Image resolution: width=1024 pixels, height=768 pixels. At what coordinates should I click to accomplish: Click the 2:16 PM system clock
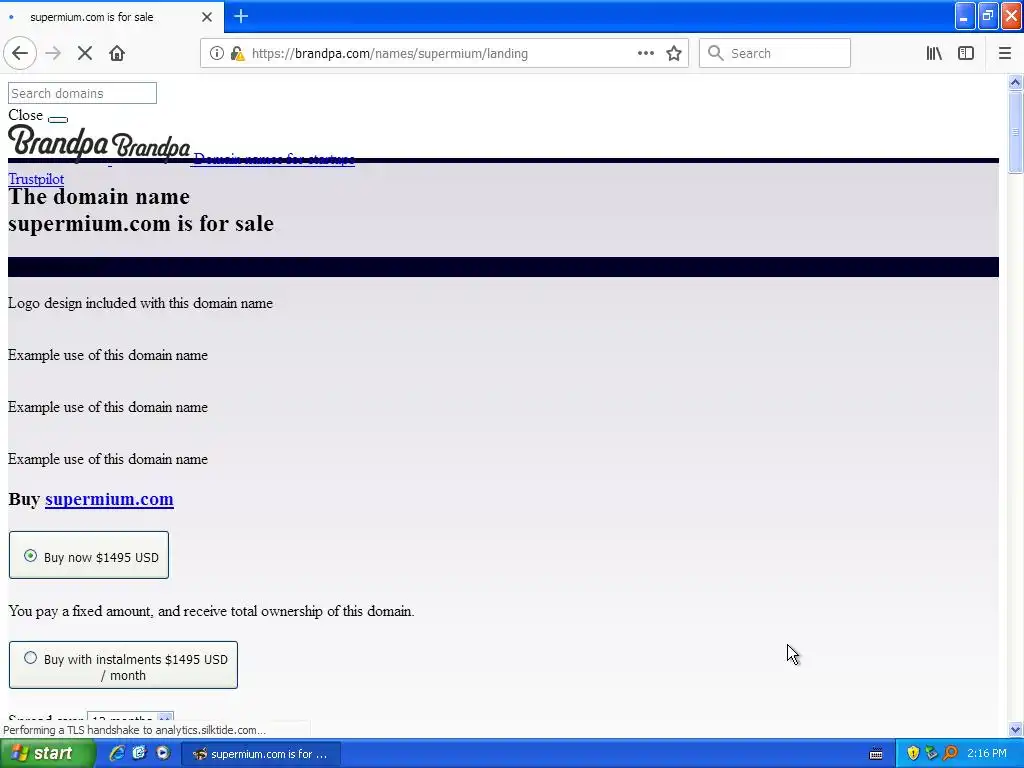click(987, 753)
